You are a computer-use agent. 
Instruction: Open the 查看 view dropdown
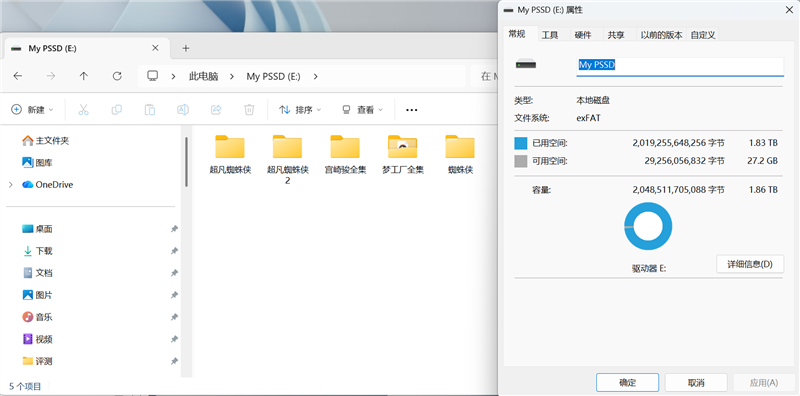(x=363, y=110)
